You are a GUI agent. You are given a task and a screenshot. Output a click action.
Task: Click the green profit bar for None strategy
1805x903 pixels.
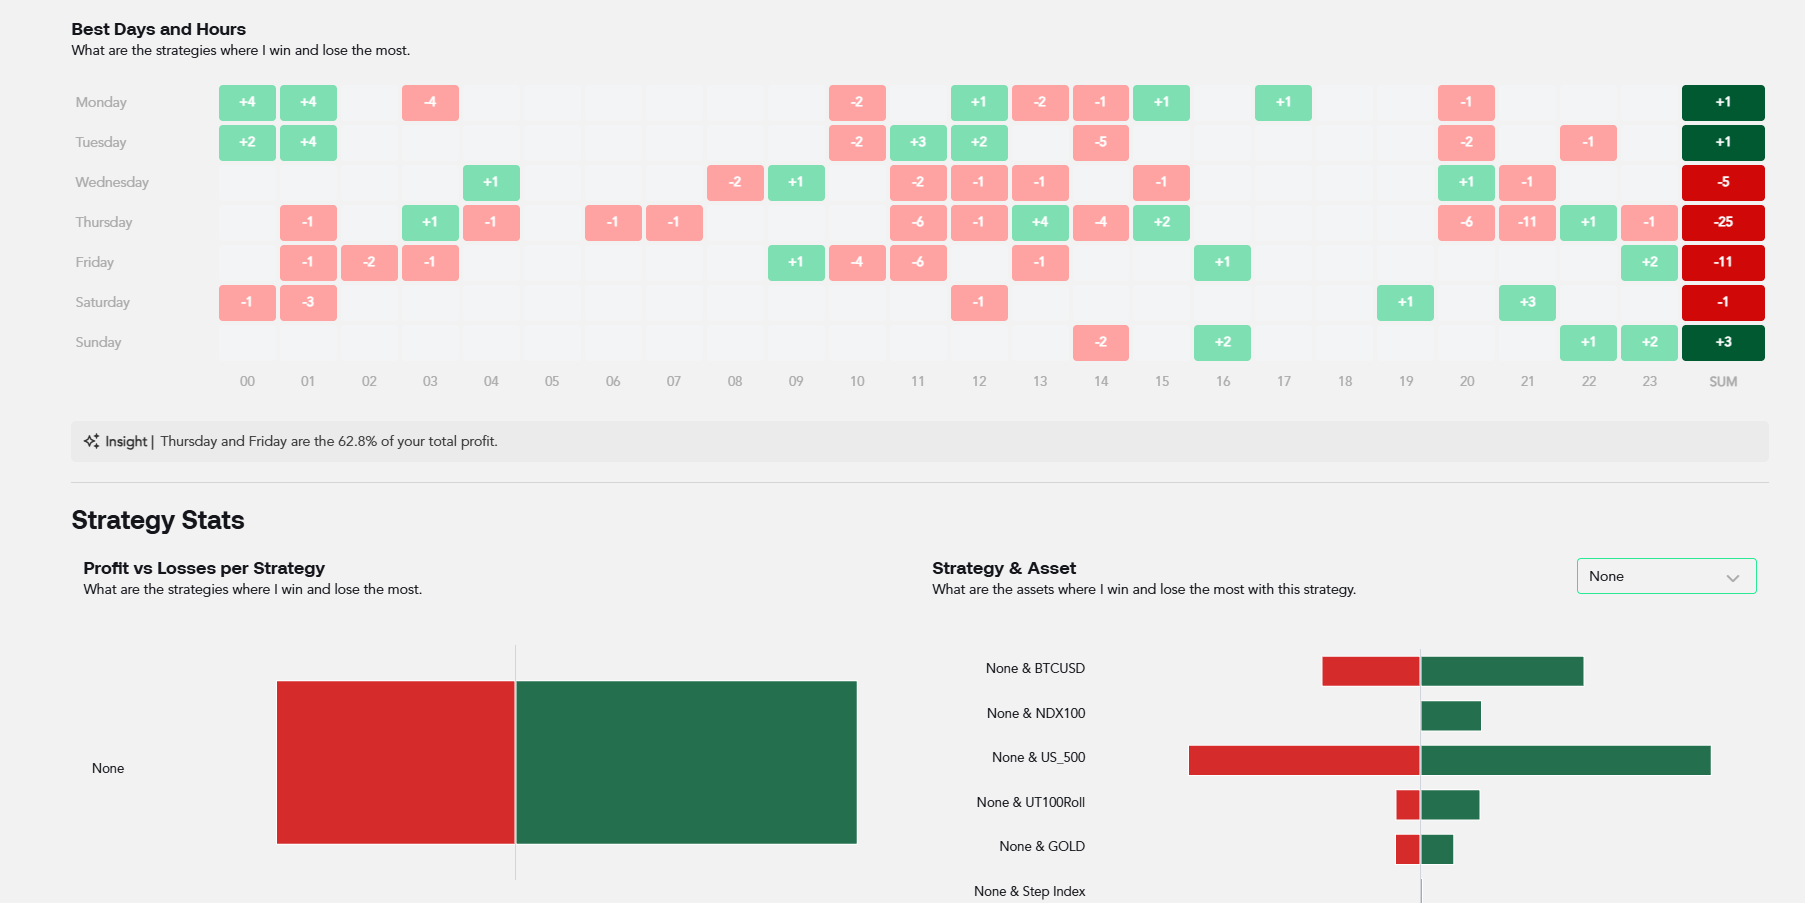pos(686,762)
